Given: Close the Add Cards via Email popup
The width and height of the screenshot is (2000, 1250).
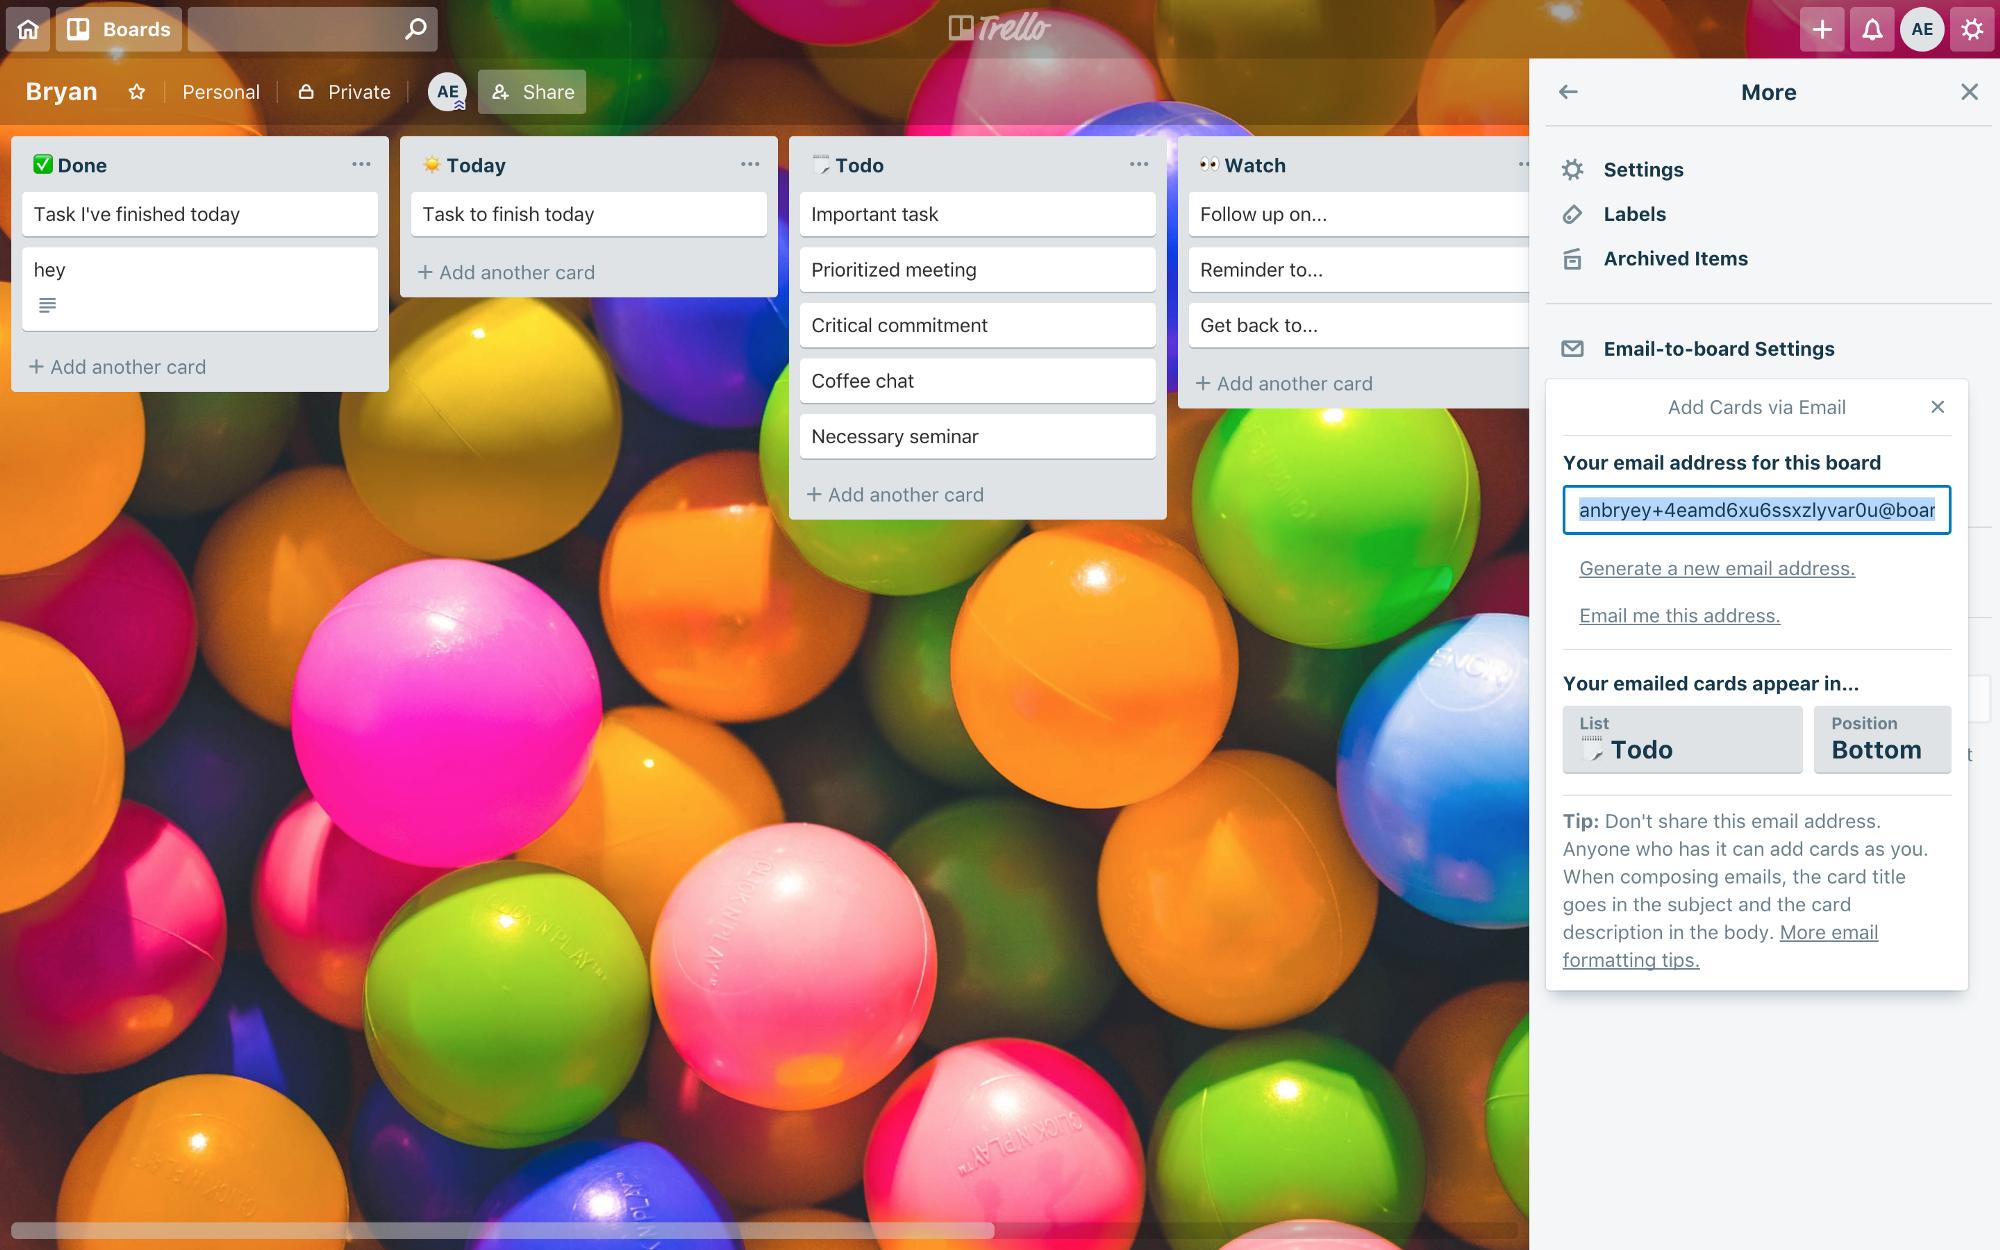Looking at the screenshot, I should [x=1937, y=407].
